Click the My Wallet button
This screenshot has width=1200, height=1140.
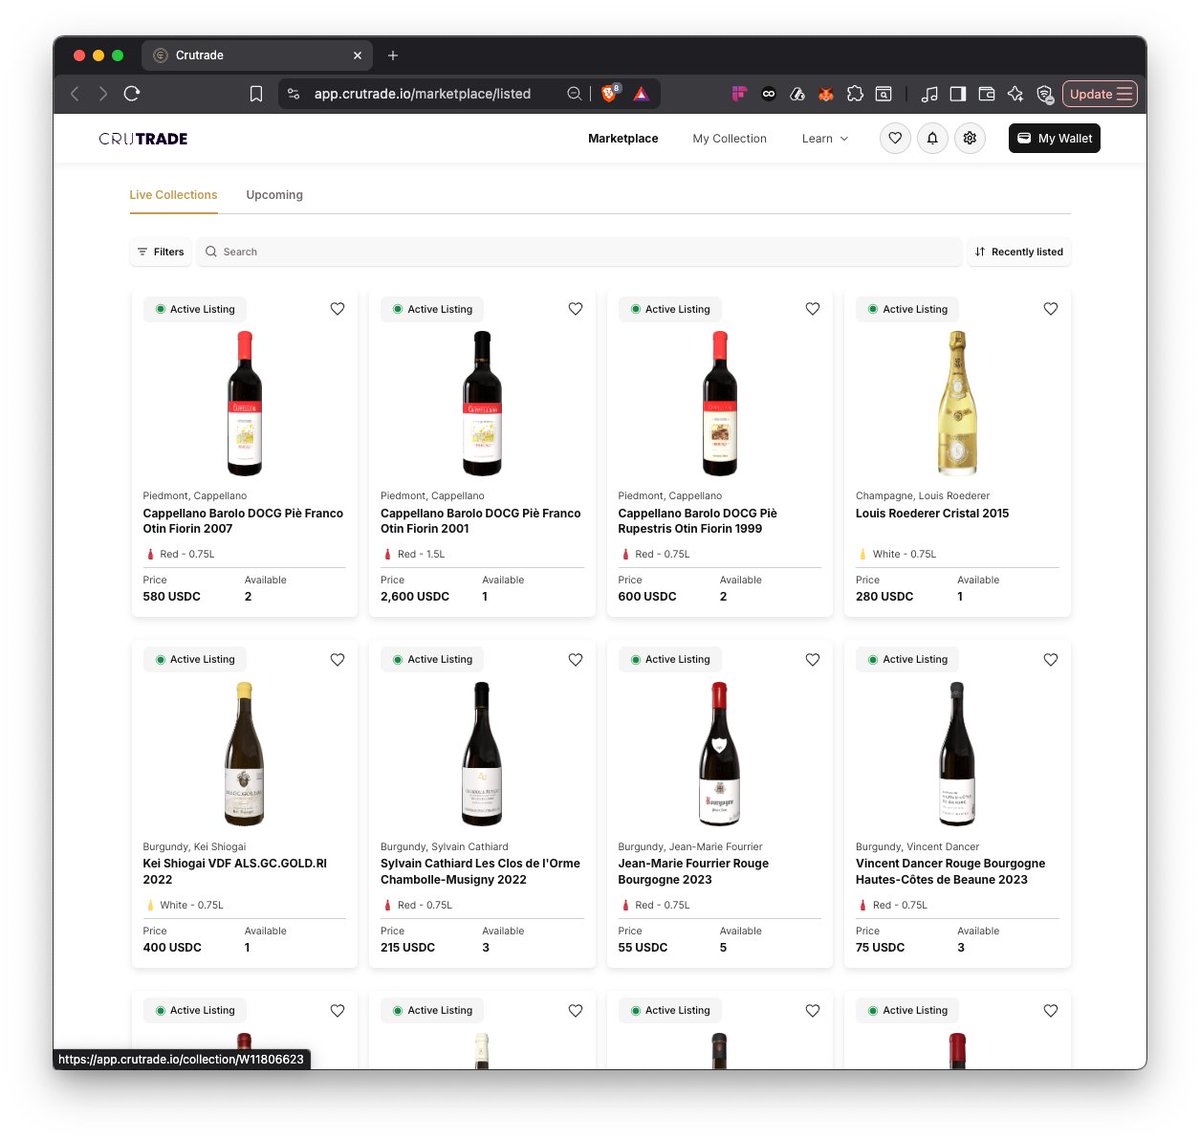(x=1054, y=138)
